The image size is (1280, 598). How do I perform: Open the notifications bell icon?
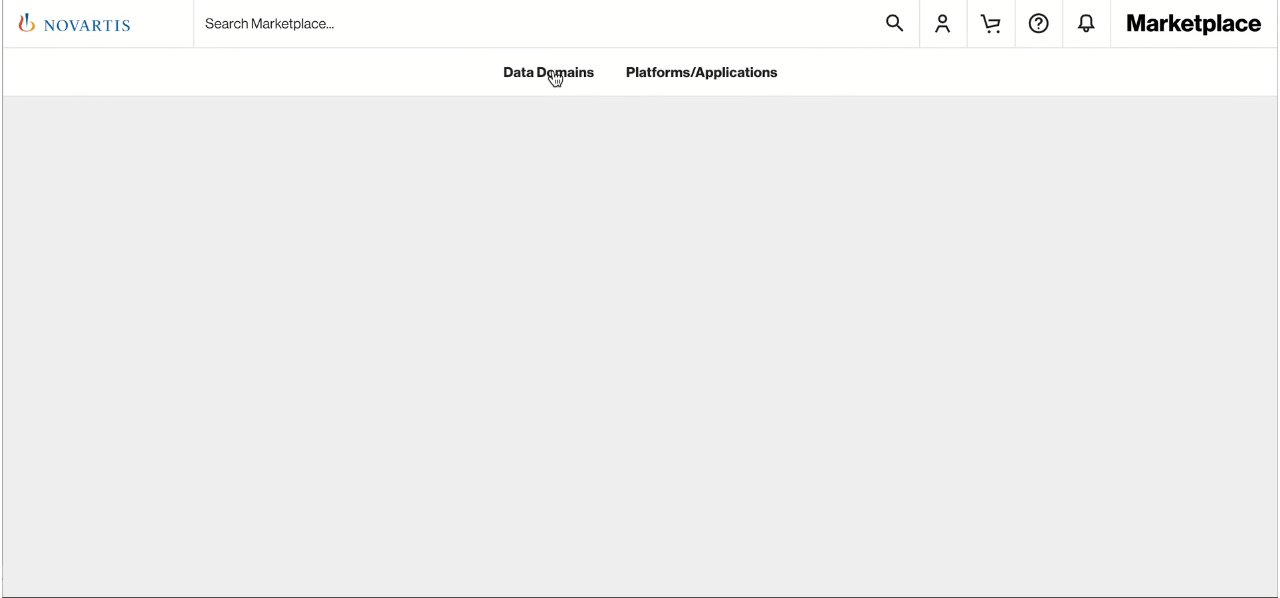click(1086, 24)
